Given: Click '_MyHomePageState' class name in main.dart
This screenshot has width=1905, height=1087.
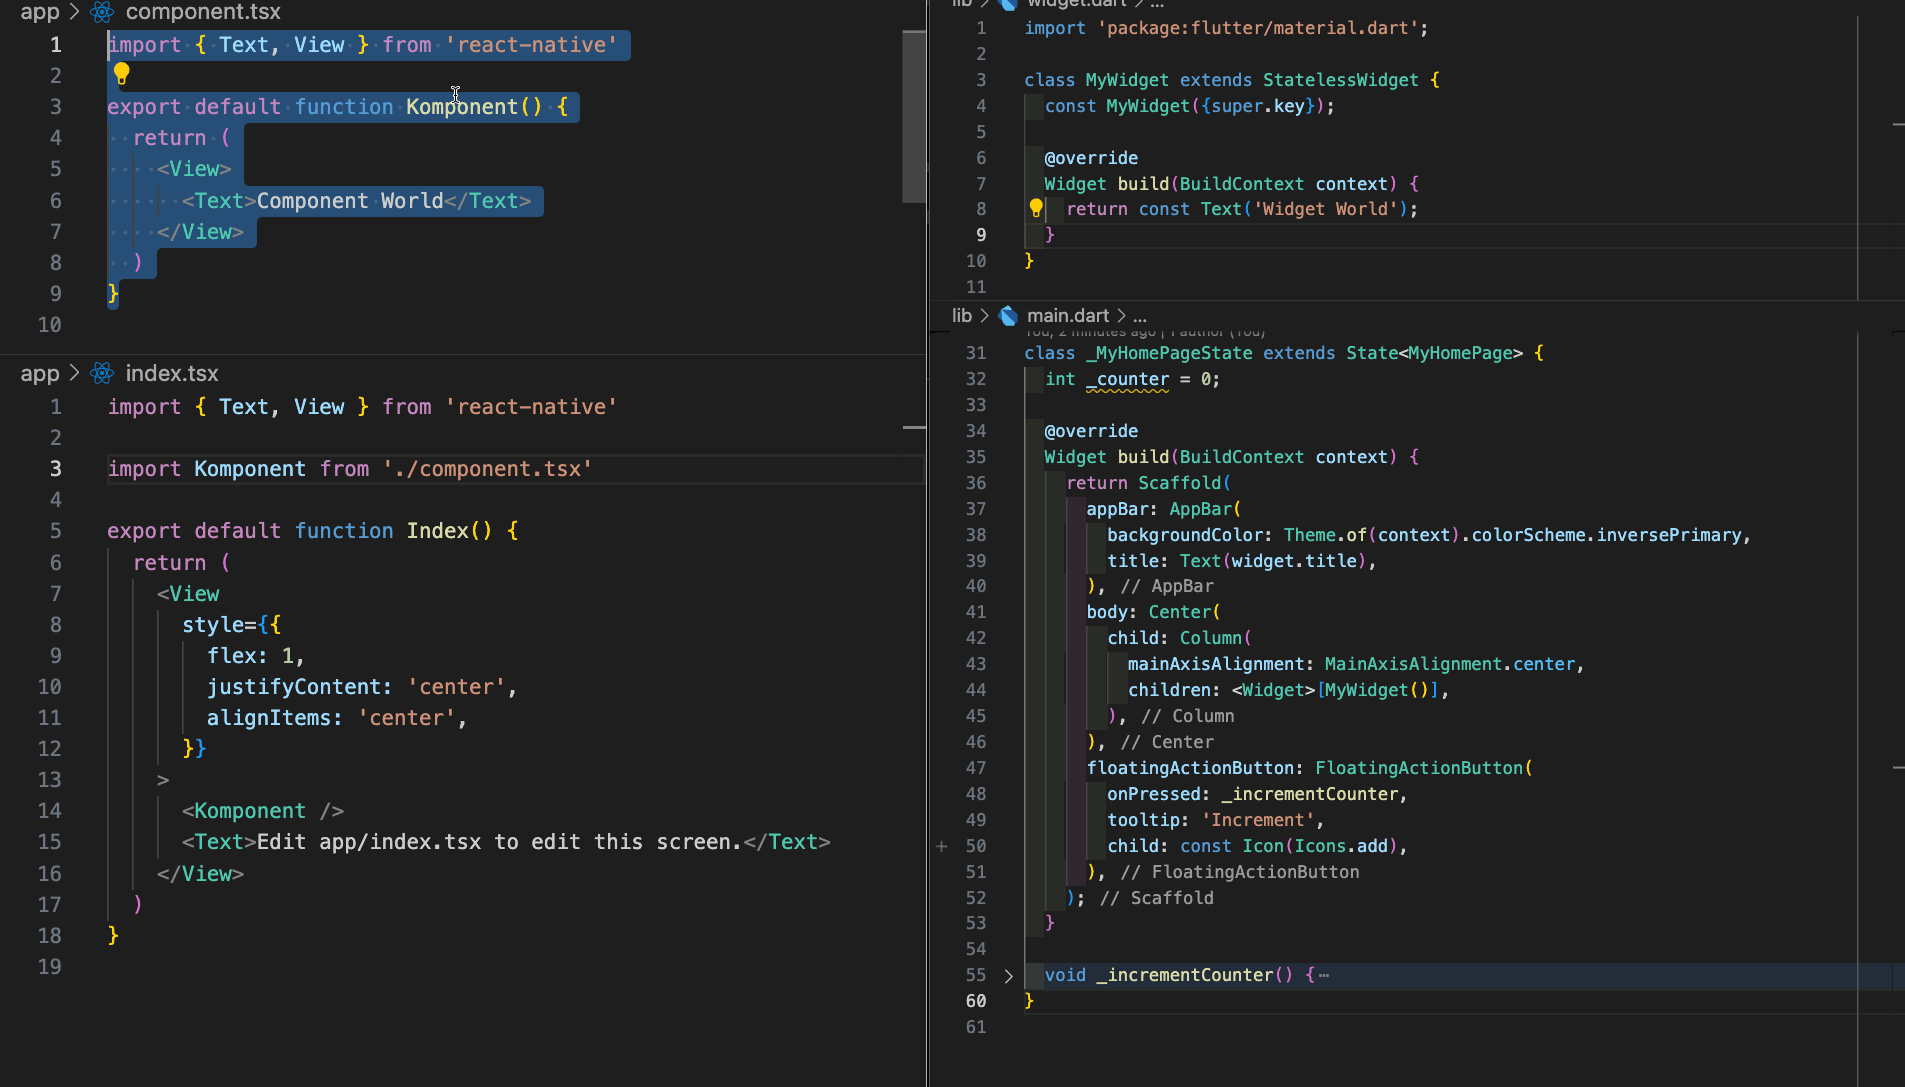Looking at the screenshot, I should tap(1169, 353).
